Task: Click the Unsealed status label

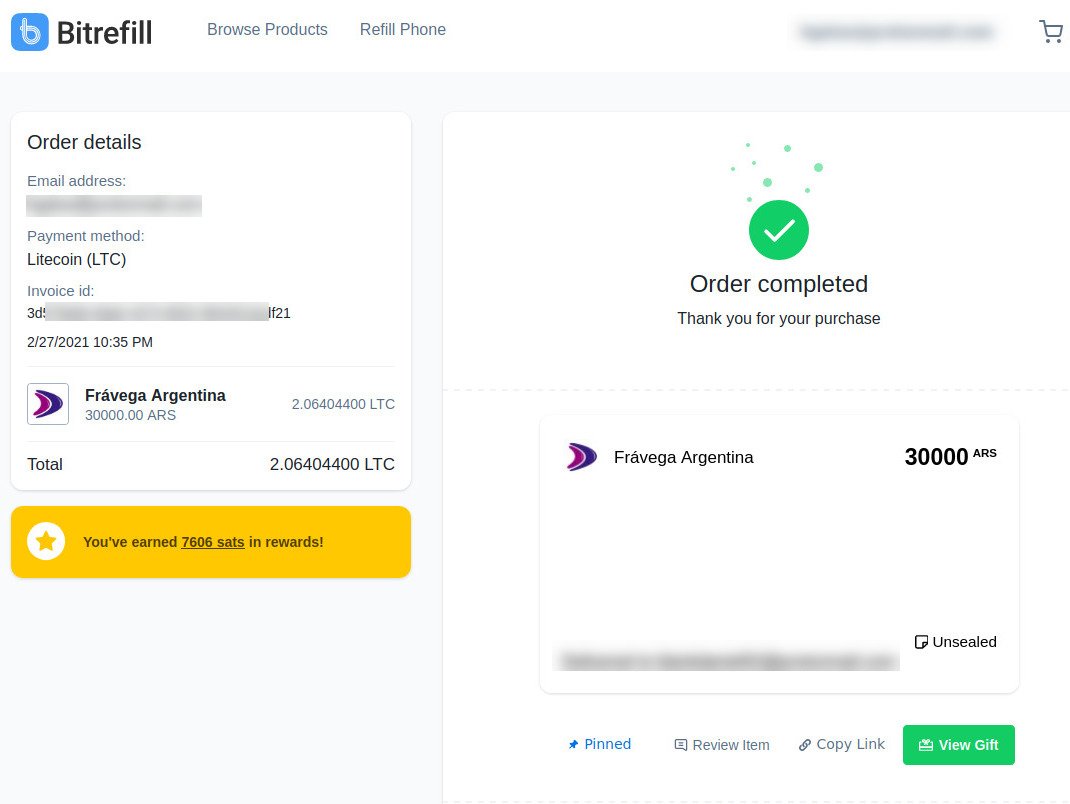Action: (964, 642)
